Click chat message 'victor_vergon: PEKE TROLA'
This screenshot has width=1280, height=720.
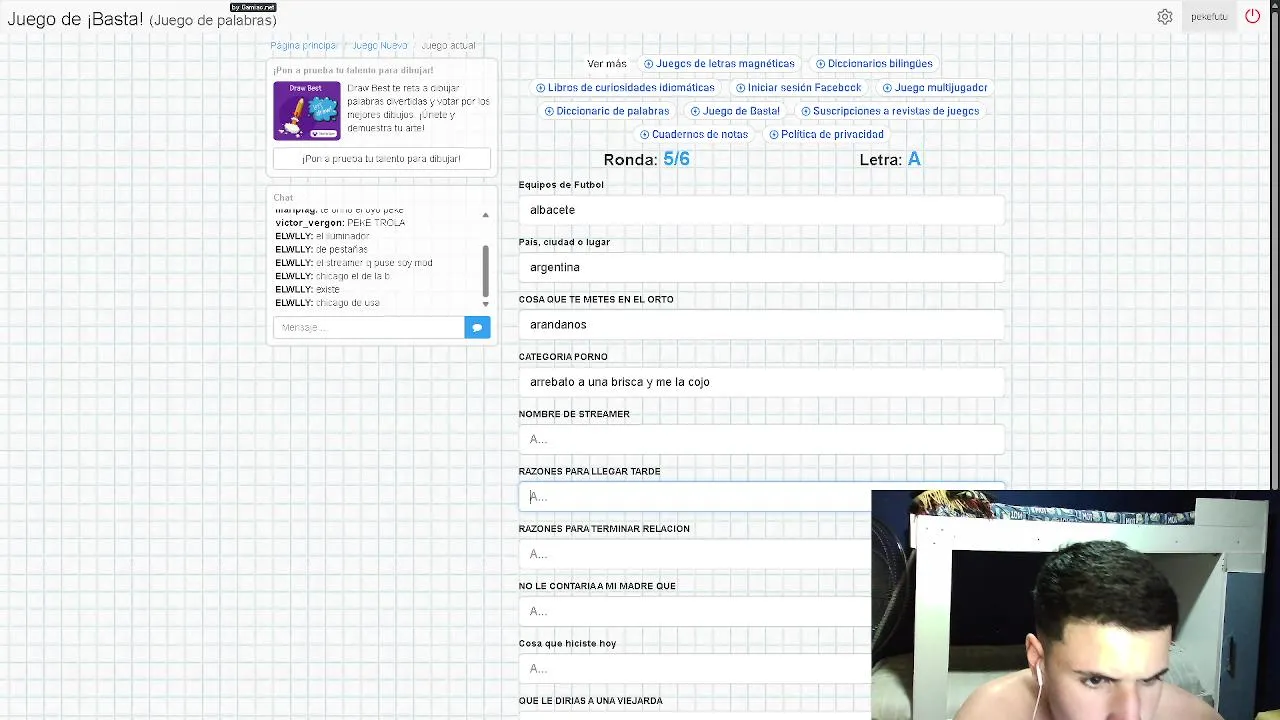340,223
